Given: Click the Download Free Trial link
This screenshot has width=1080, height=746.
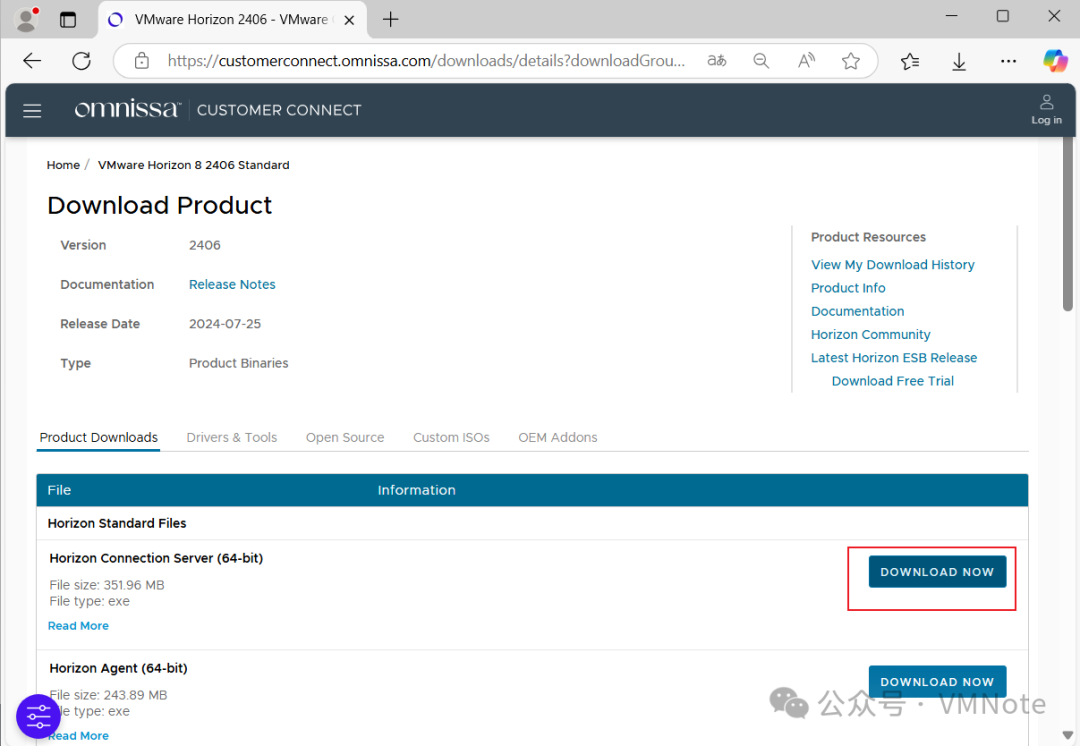Looking at the screenshot, I should 893,381.
